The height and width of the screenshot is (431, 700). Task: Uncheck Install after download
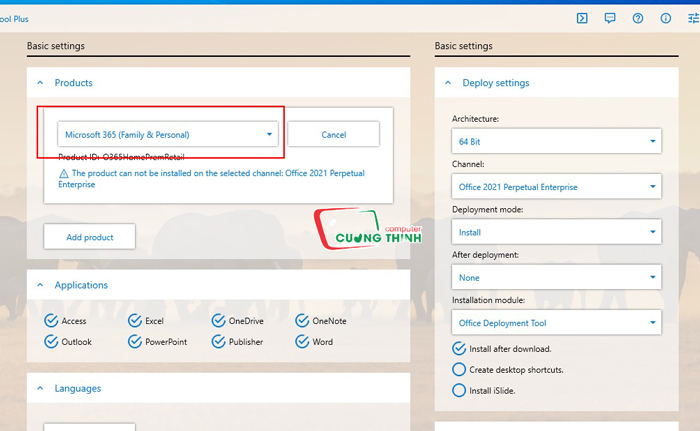coord(459,348)
